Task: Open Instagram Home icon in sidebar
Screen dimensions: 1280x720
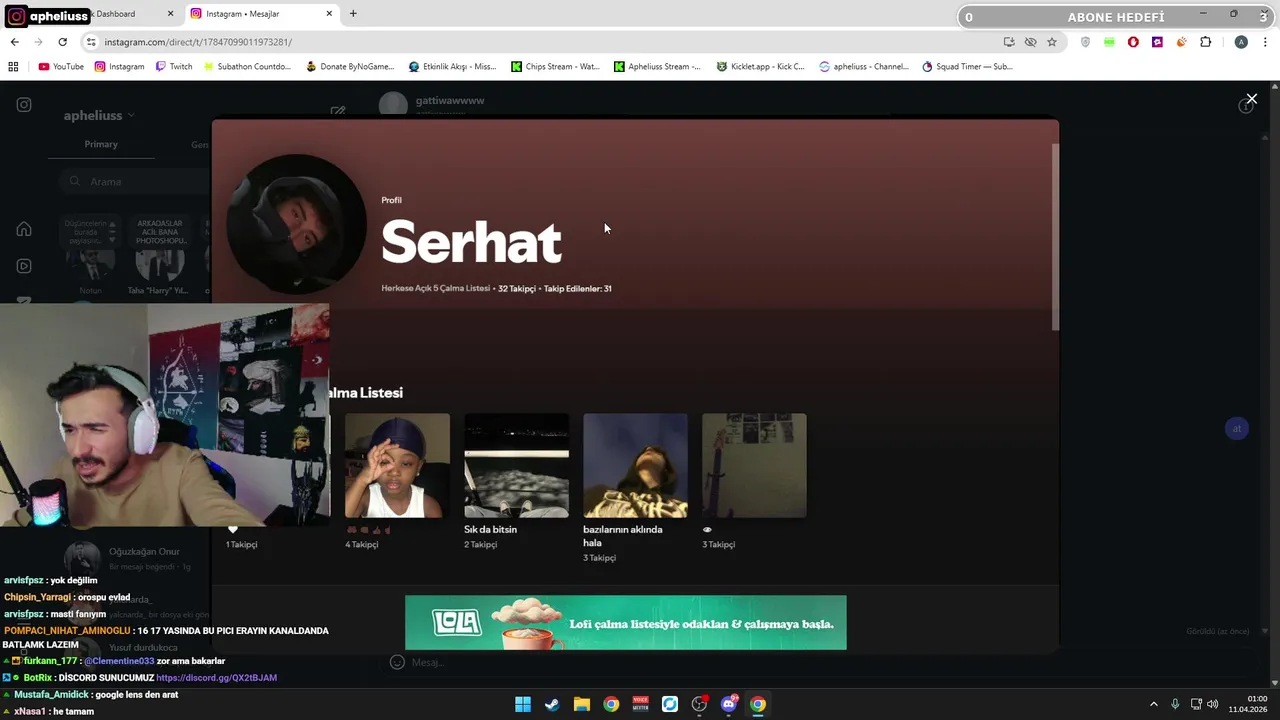Action: tap(24, 229)
